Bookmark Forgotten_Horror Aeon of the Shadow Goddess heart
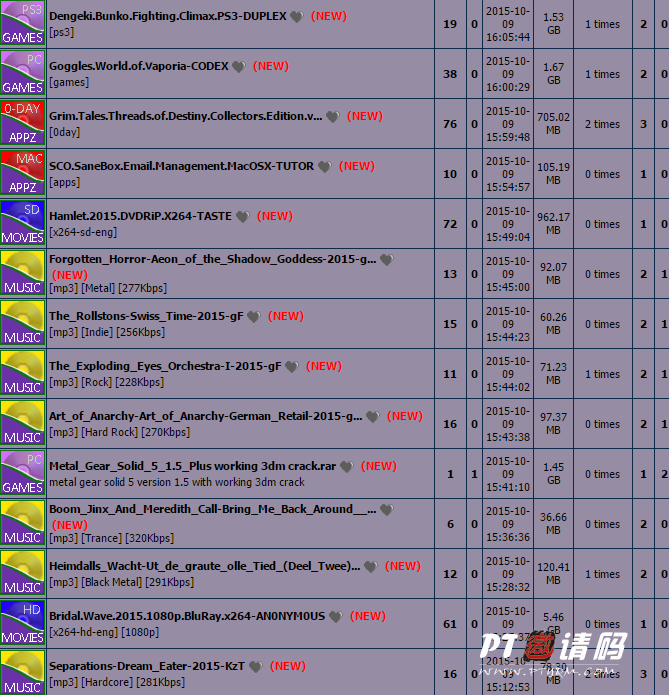The image size is (669, 695). pyautogui.click(x=387, y=260)
